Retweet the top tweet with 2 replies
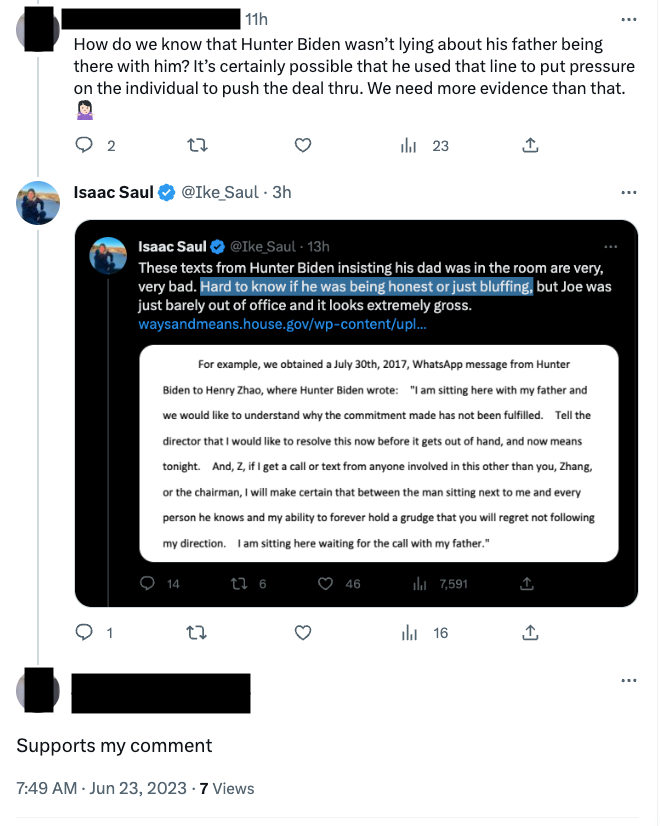Screen dimensions: 660x826 (197, 145)
